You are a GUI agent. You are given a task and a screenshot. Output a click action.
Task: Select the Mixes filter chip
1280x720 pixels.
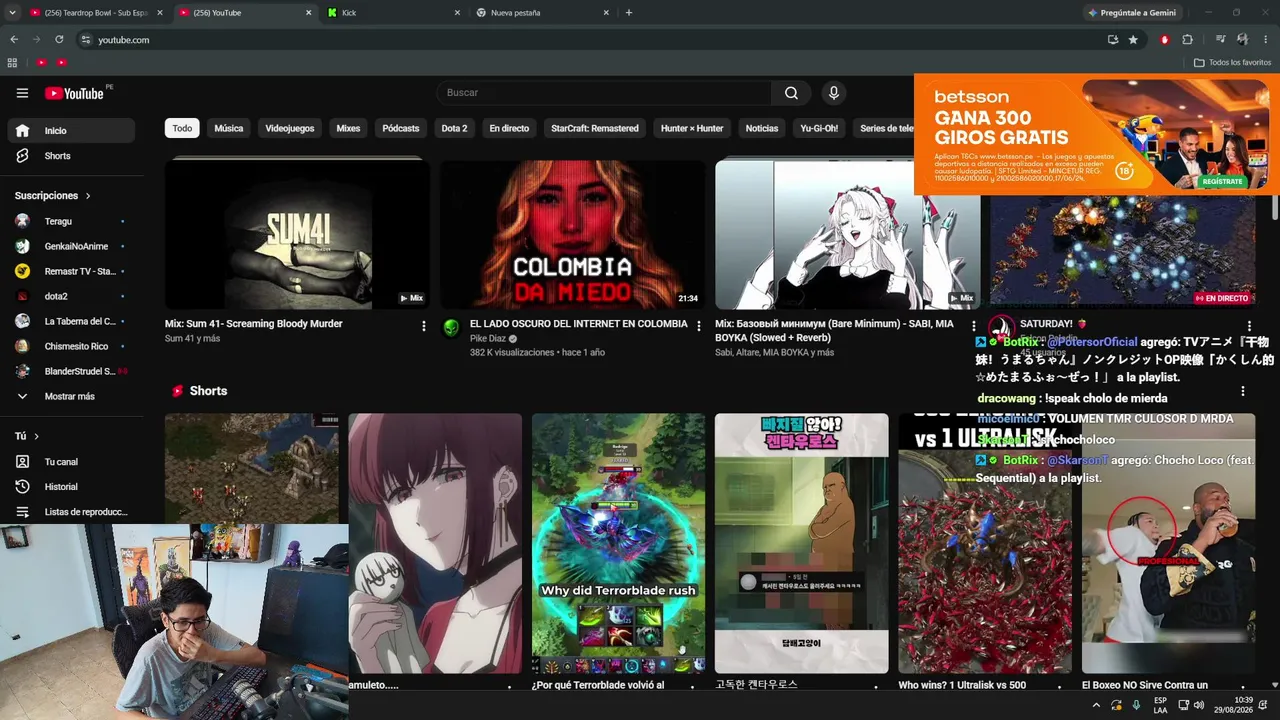point(348,128)
